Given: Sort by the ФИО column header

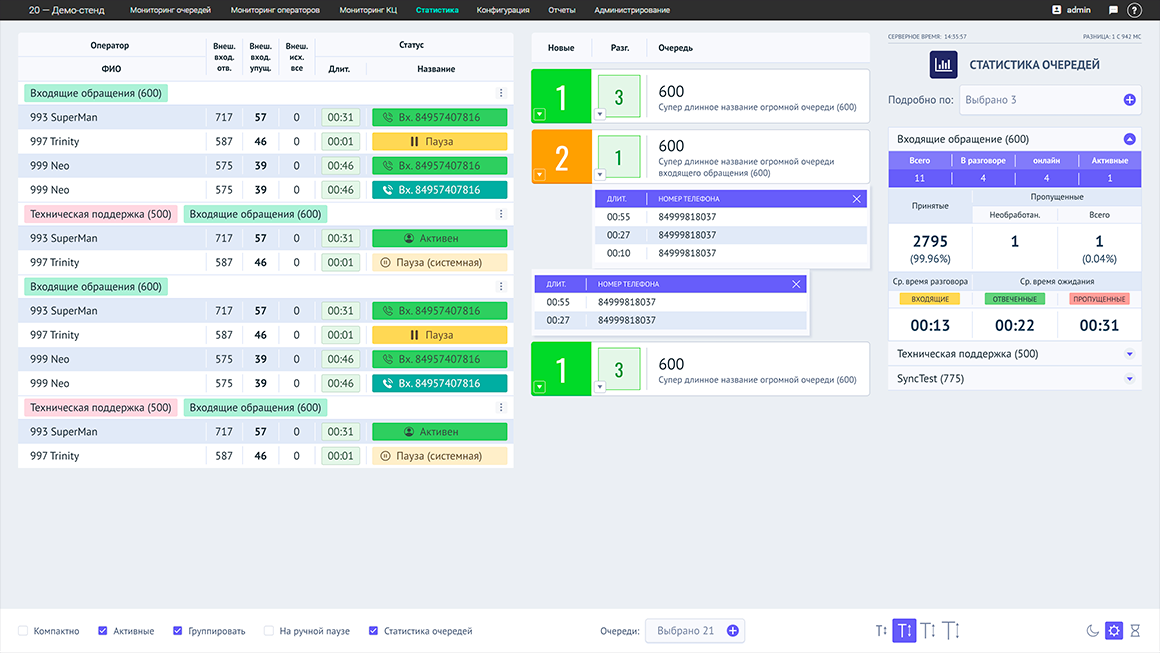Looking at the screenshot, I should coord(111,69).
